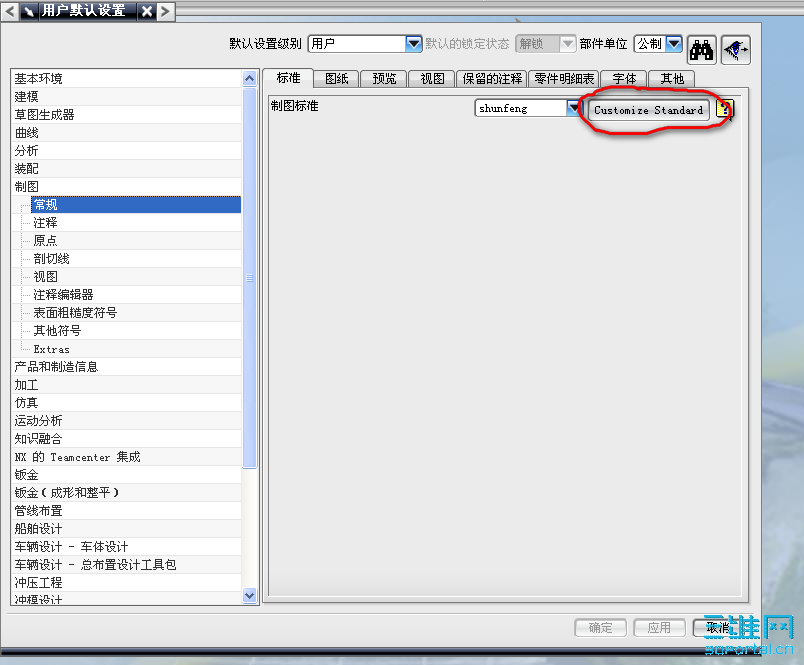Click the pin icon in the title tab
Viewport: 804px width, 665px height.
coord(29,11)
